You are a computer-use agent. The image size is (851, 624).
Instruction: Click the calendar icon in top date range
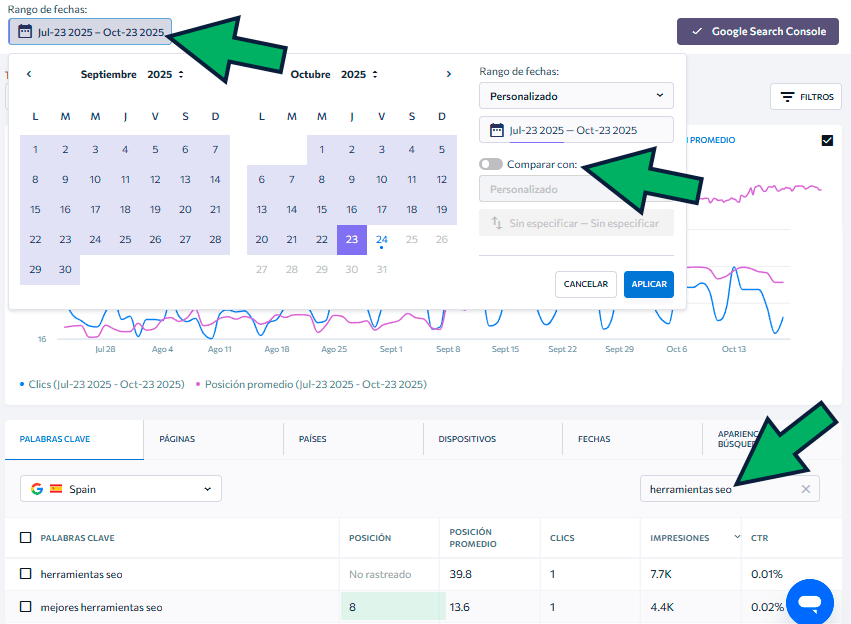tap(25, 32)
